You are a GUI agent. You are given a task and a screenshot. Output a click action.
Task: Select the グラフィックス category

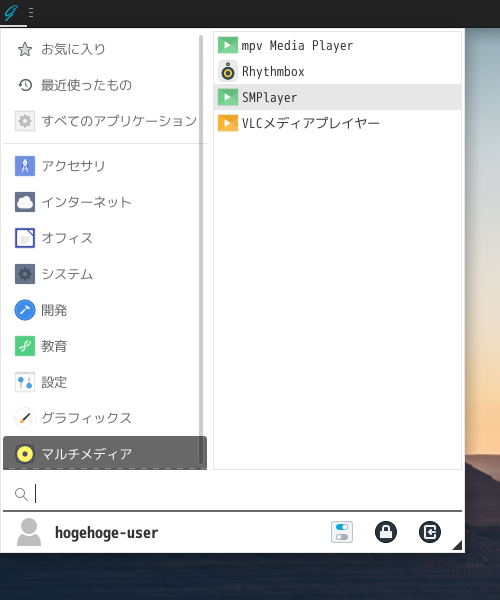(101, 418)
